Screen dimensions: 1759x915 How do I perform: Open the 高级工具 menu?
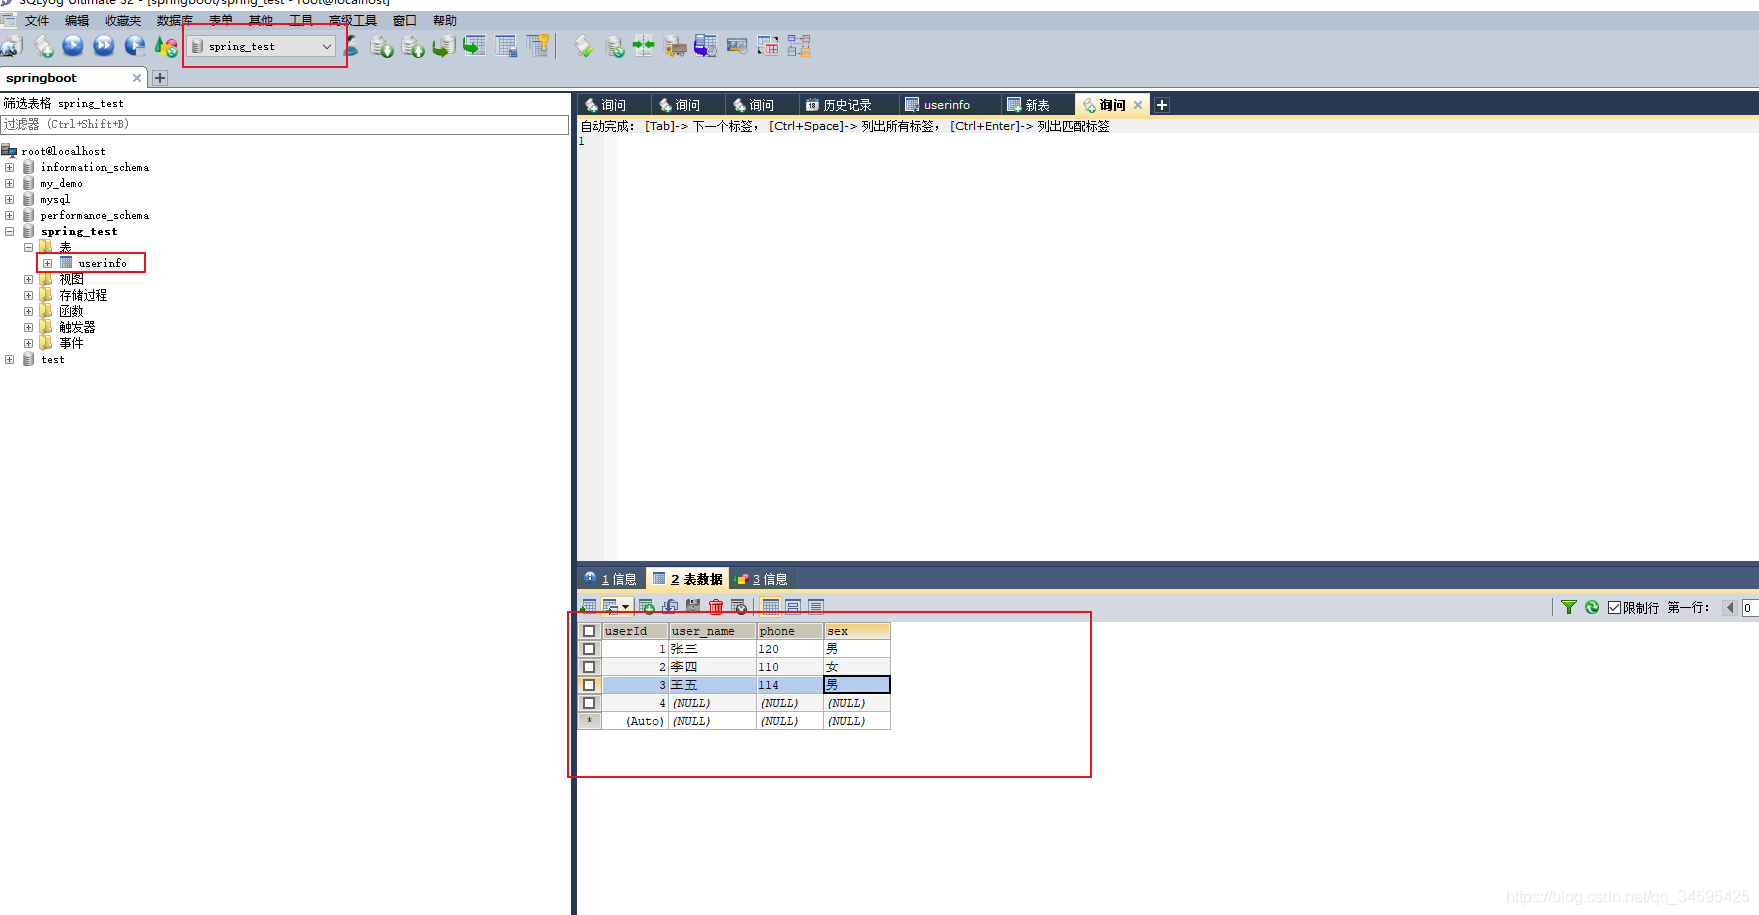pos(353,20)
